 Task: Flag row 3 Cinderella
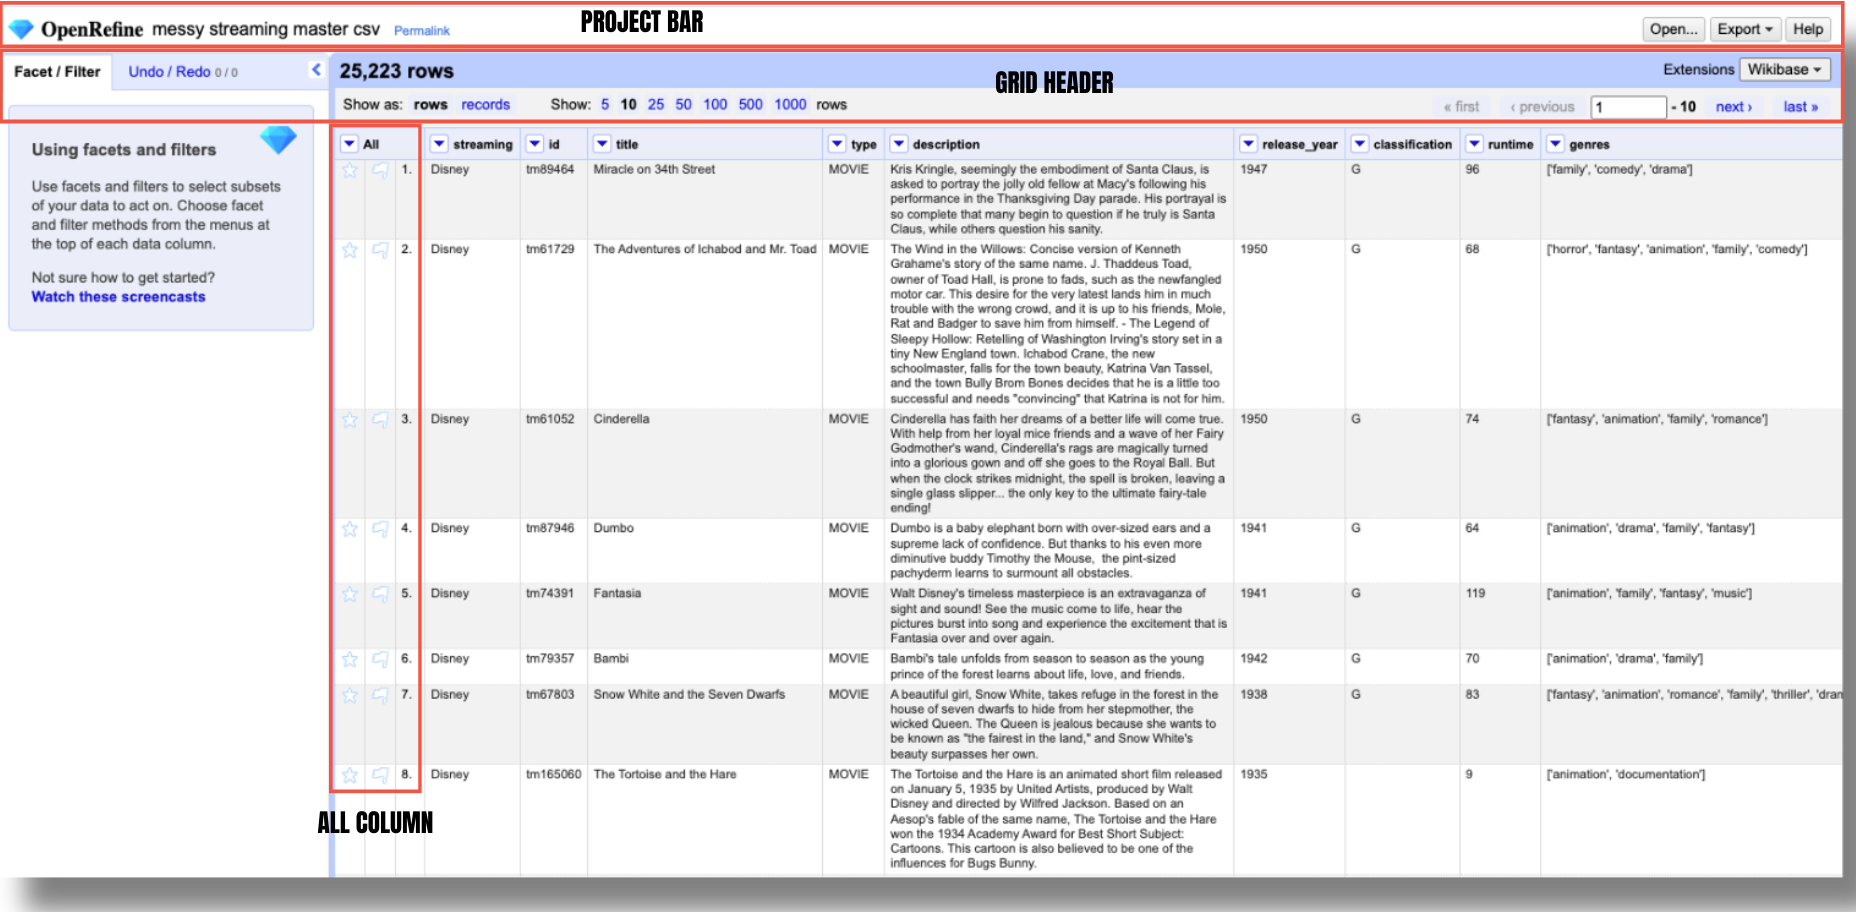381,420
